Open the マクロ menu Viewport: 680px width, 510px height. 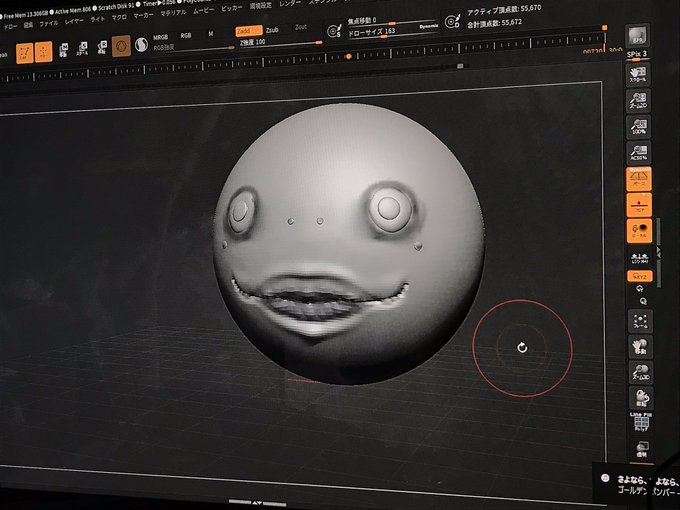[x=119, y=17]
